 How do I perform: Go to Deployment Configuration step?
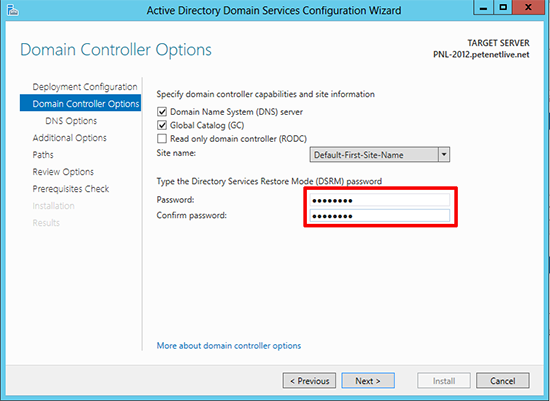(x=85, y=87)
